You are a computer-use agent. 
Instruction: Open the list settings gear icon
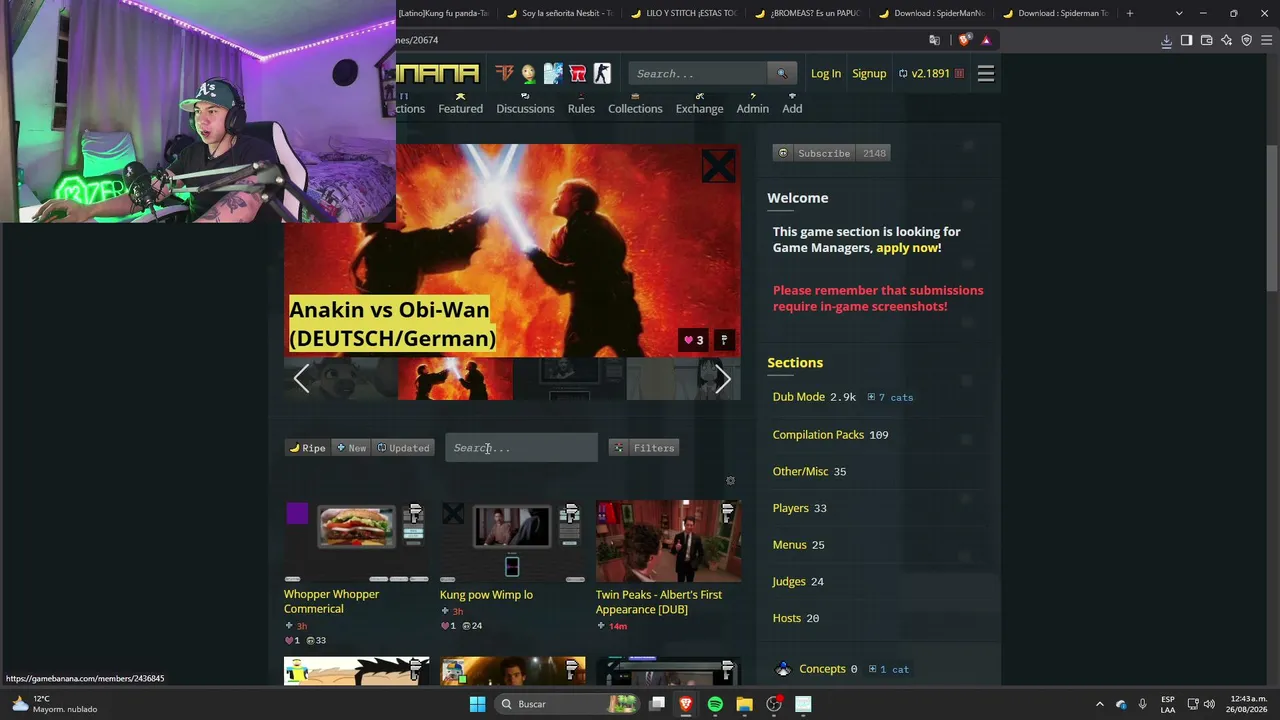[x=730, y=481]
